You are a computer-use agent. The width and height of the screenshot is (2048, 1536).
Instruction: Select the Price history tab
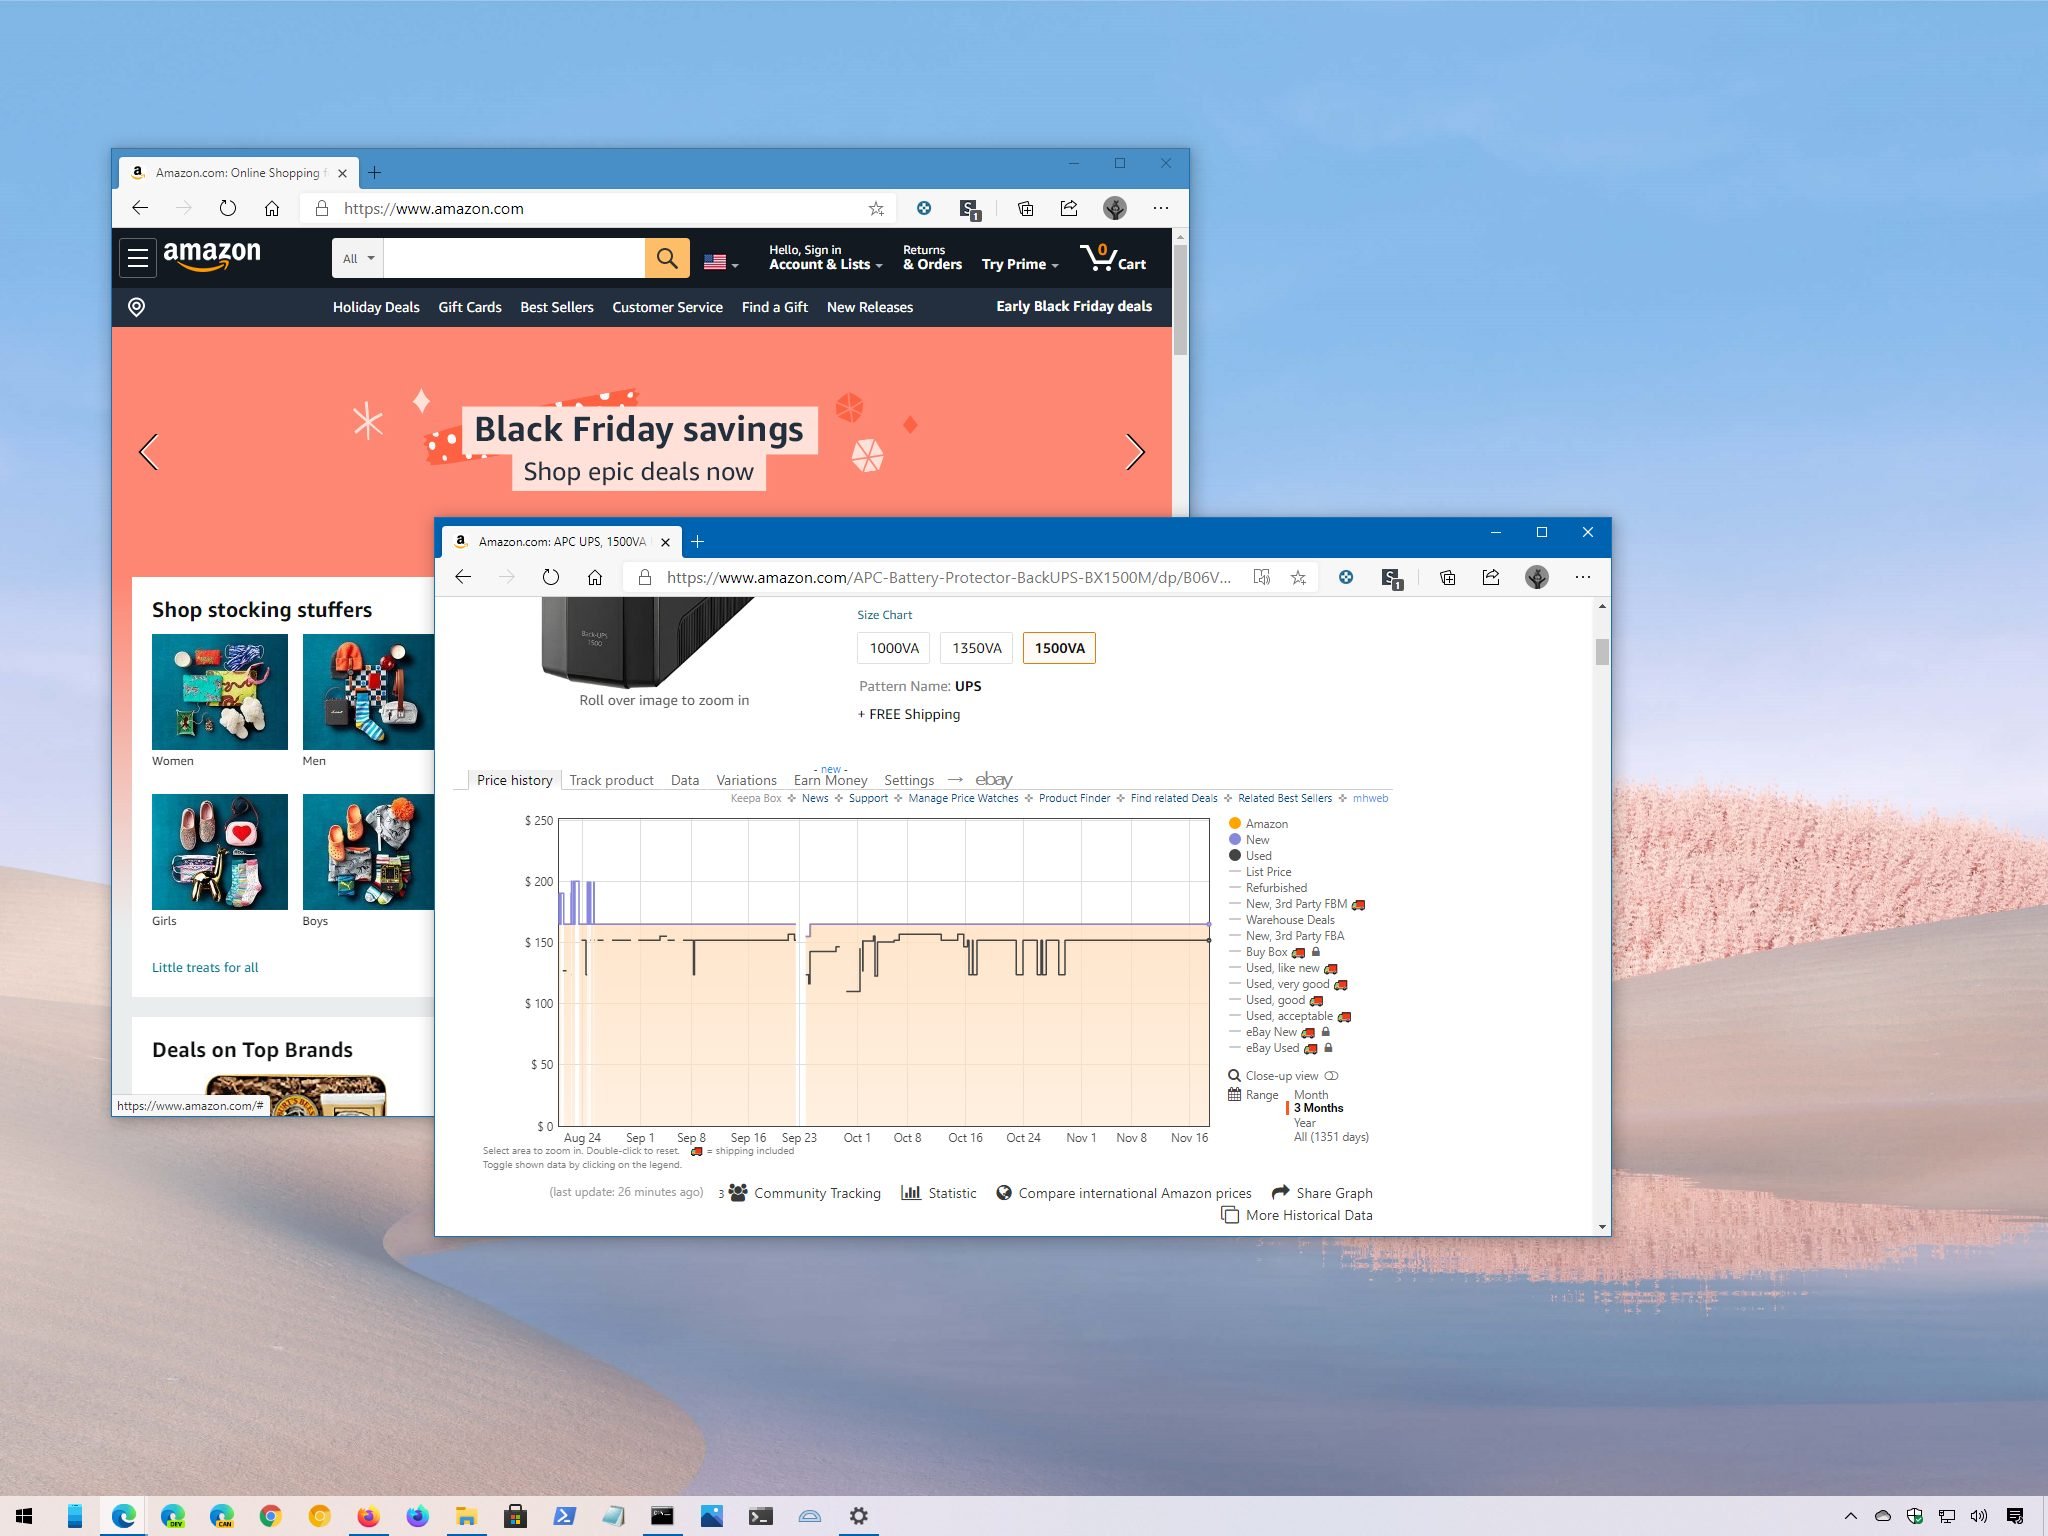[x=514, y=780]
